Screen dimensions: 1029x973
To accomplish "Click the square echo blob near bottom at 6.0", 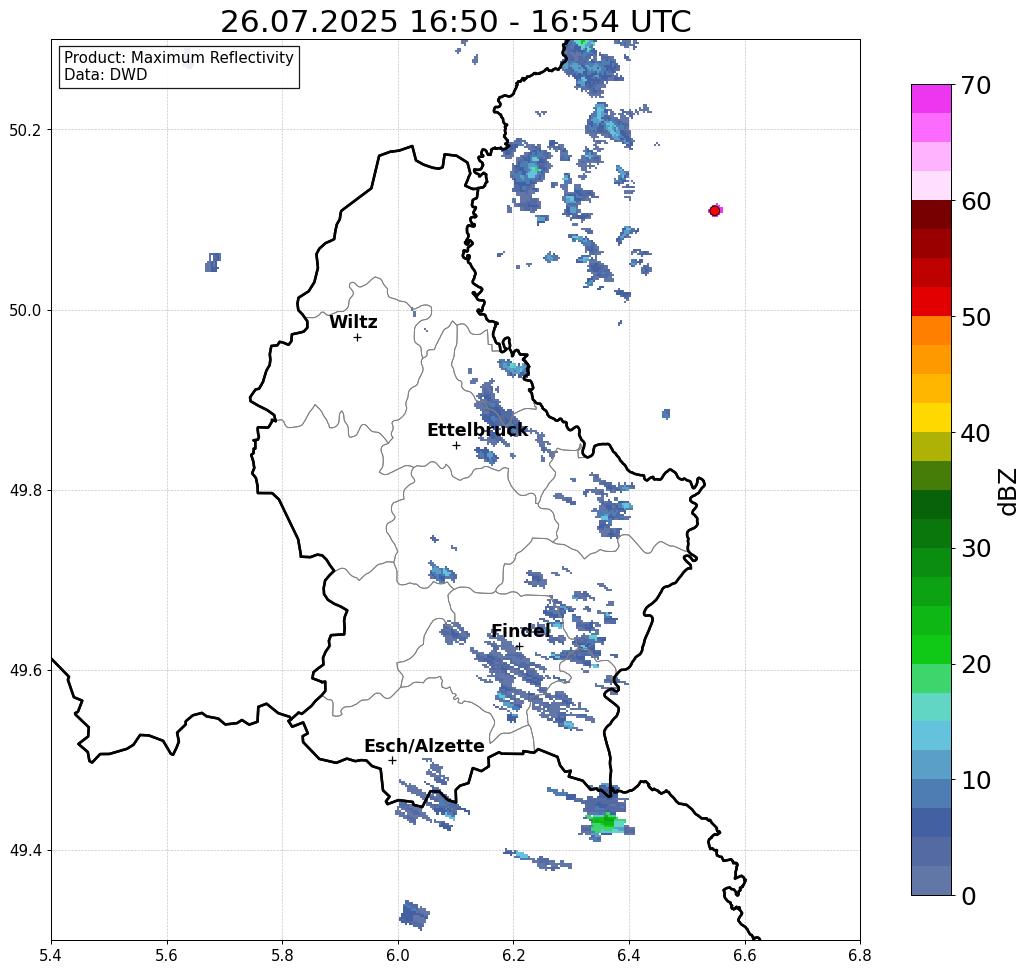I will [x=414, y=915].
